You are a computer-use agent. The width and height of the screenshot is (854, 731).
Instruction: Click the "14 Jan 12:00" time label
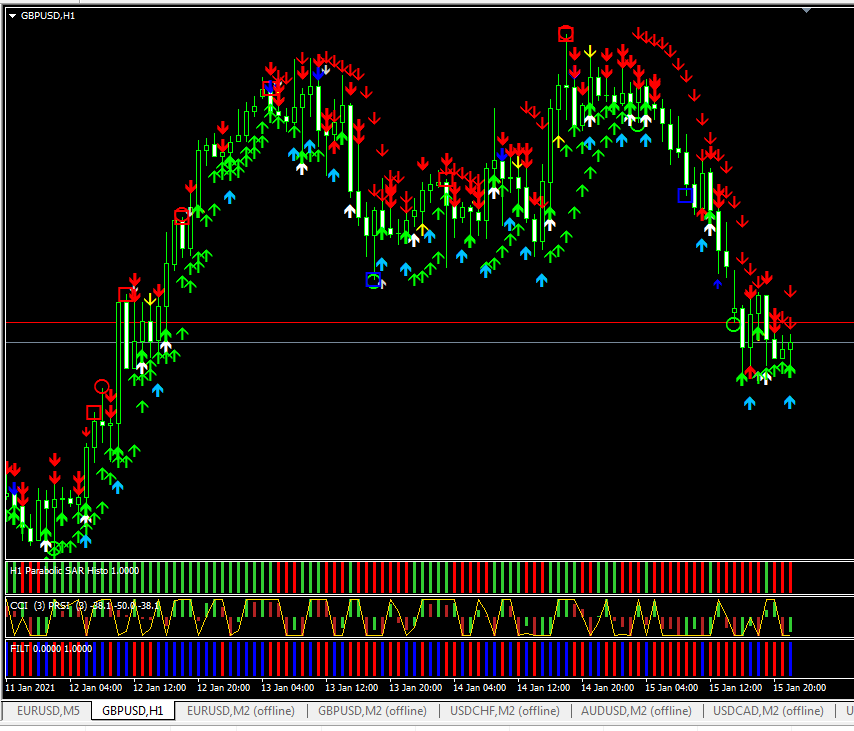click(x=544, y=687)
